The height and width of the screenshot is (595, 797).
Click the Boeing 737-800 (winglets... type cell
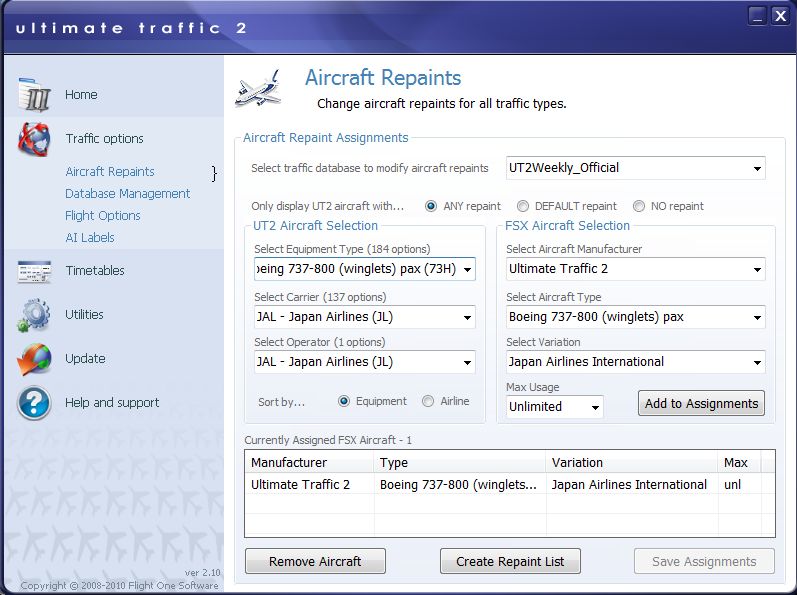[x=458, y=485]
